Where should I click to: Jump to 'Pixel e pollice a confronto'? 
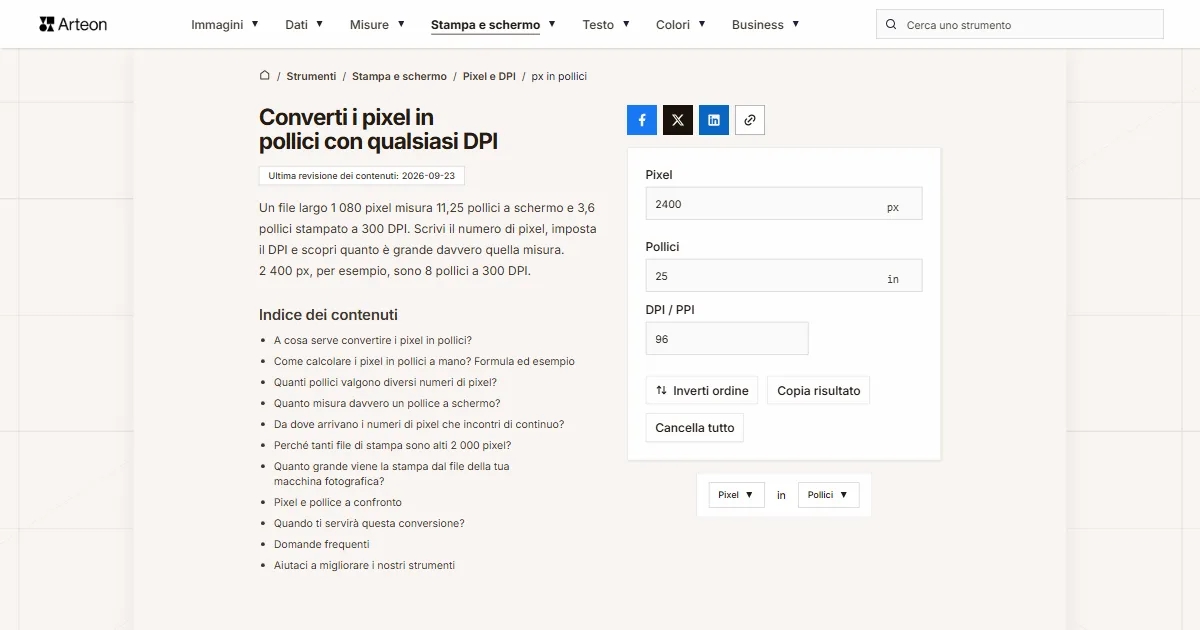point(338,502)
